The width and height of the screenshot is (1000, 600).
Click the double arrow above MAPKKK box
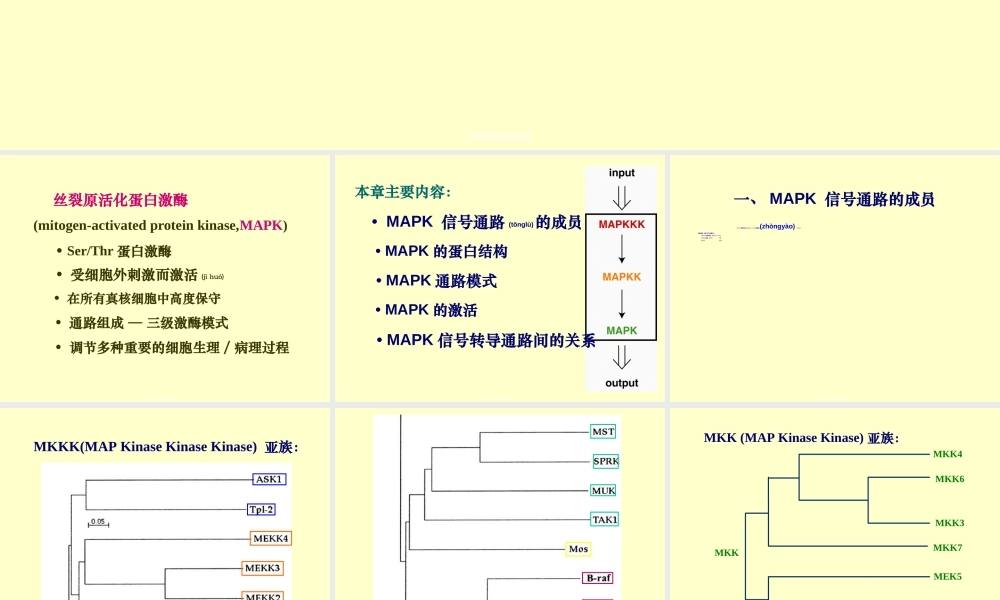pyautogui.click(x=621, y=199)
